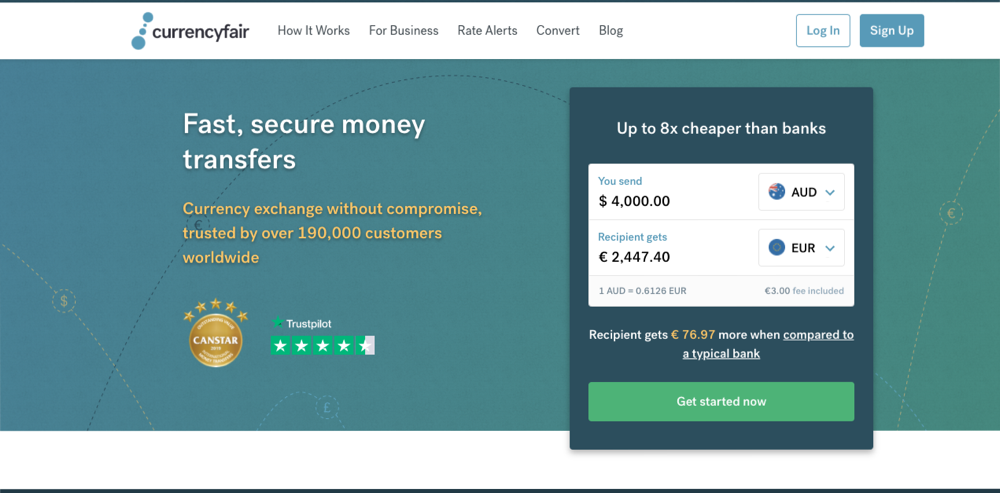Click the EUR currency flag icon
This screenshot has height=493, width=1000.
tap(777, 248)
